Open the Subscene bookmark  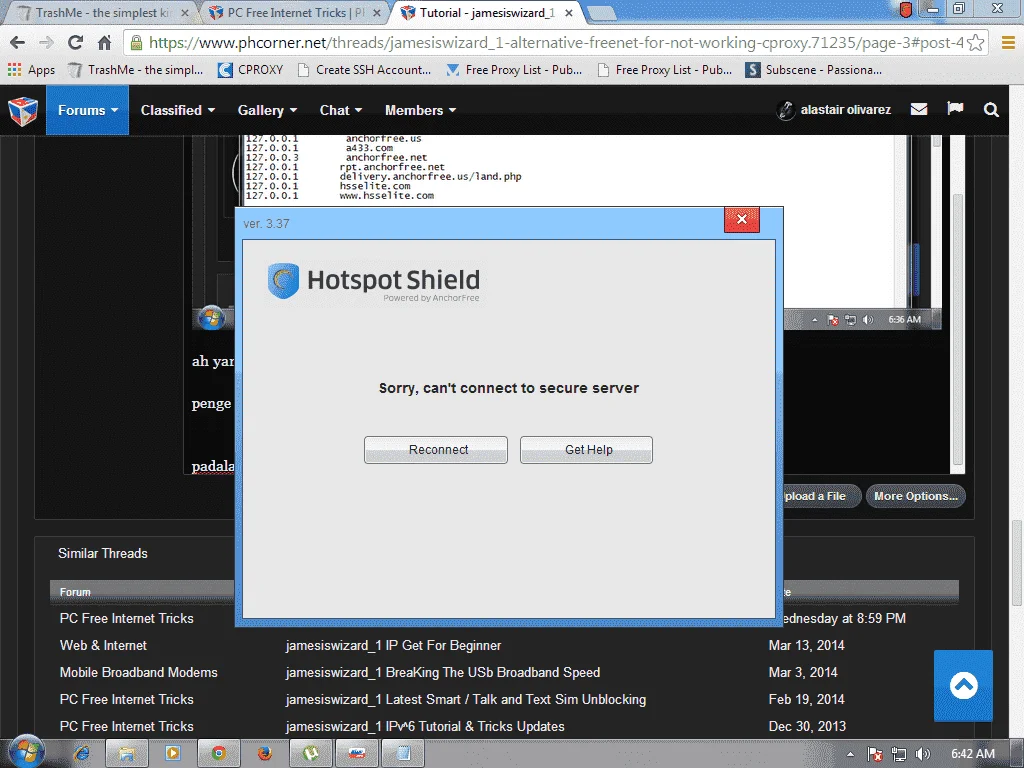[814, 70]
